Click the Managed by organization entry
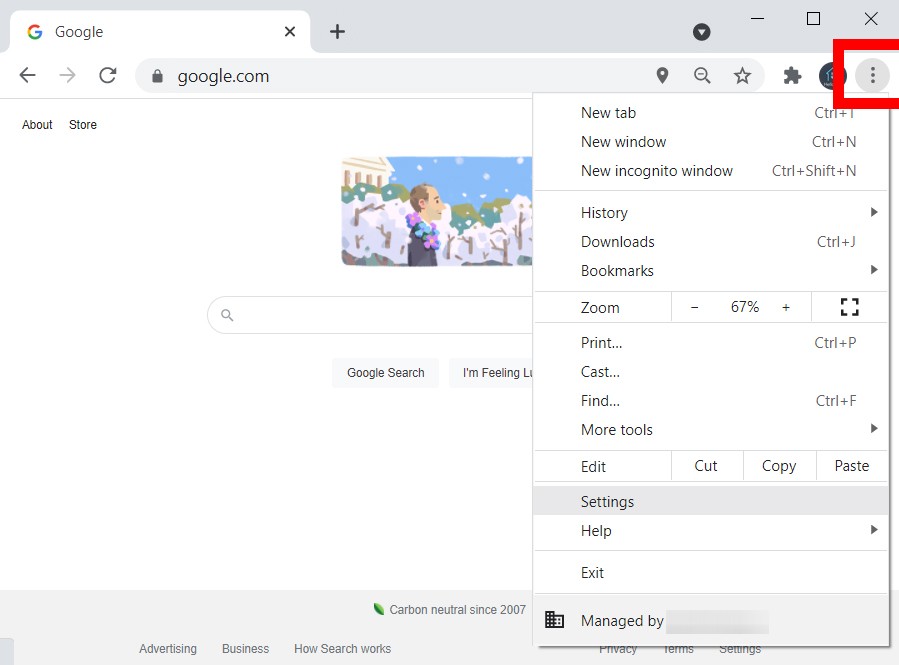899x665 pixels. pyautogui.click(x=711, y=620)
